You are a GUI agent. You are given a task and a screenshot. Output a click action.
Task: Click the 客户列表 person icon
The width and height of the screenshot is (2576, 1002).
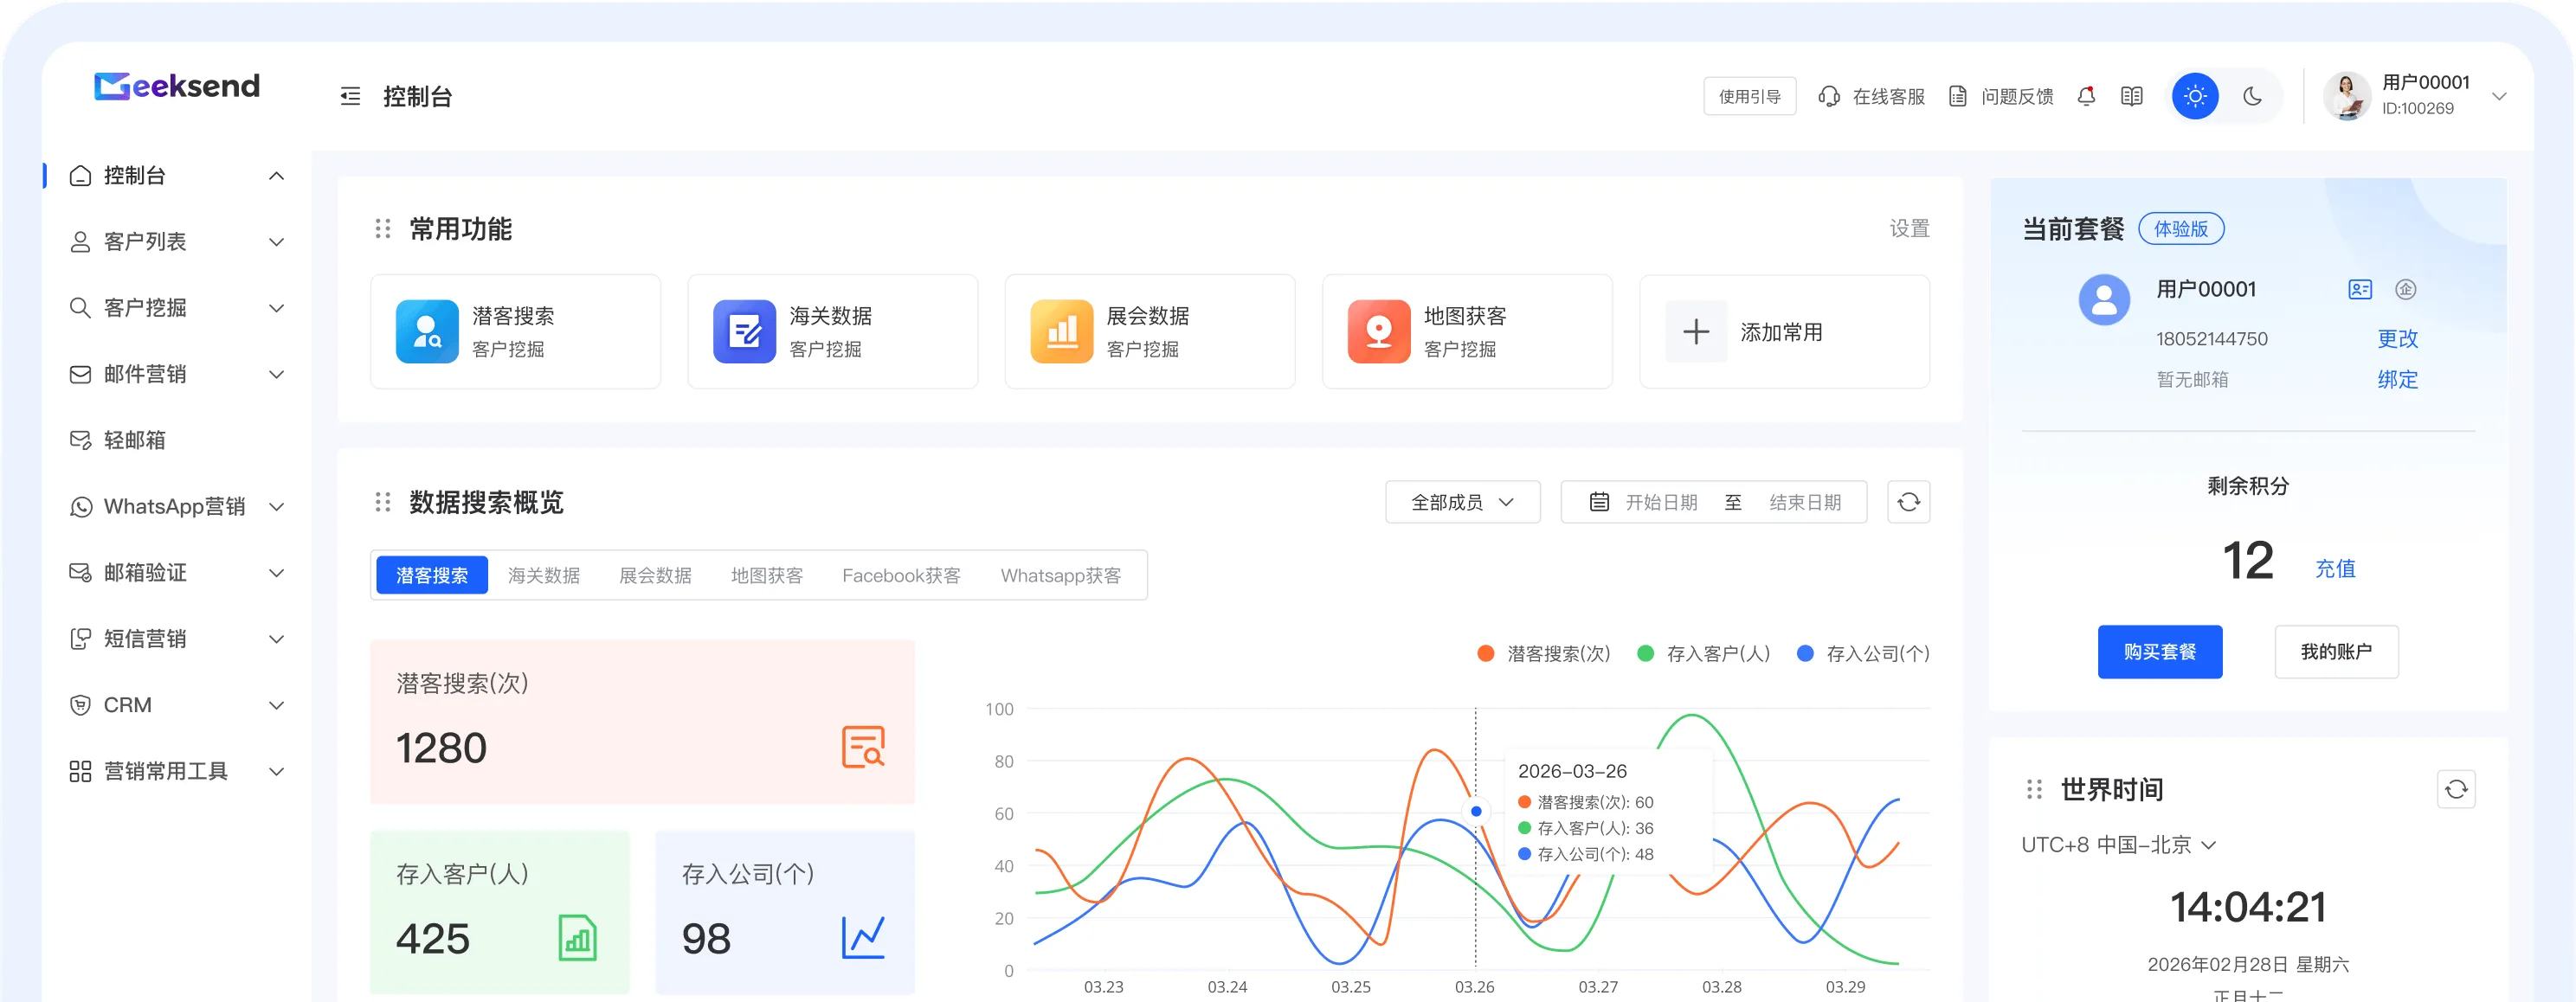[x=80, y=242]
